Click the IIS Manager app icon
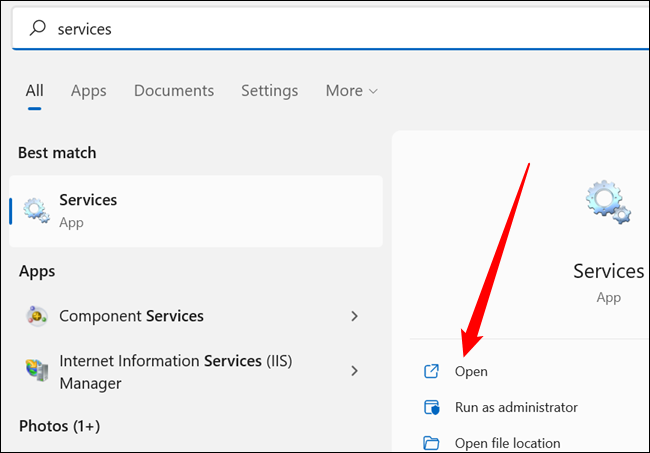The image size is (650, 453). click(x=37, y=370)
